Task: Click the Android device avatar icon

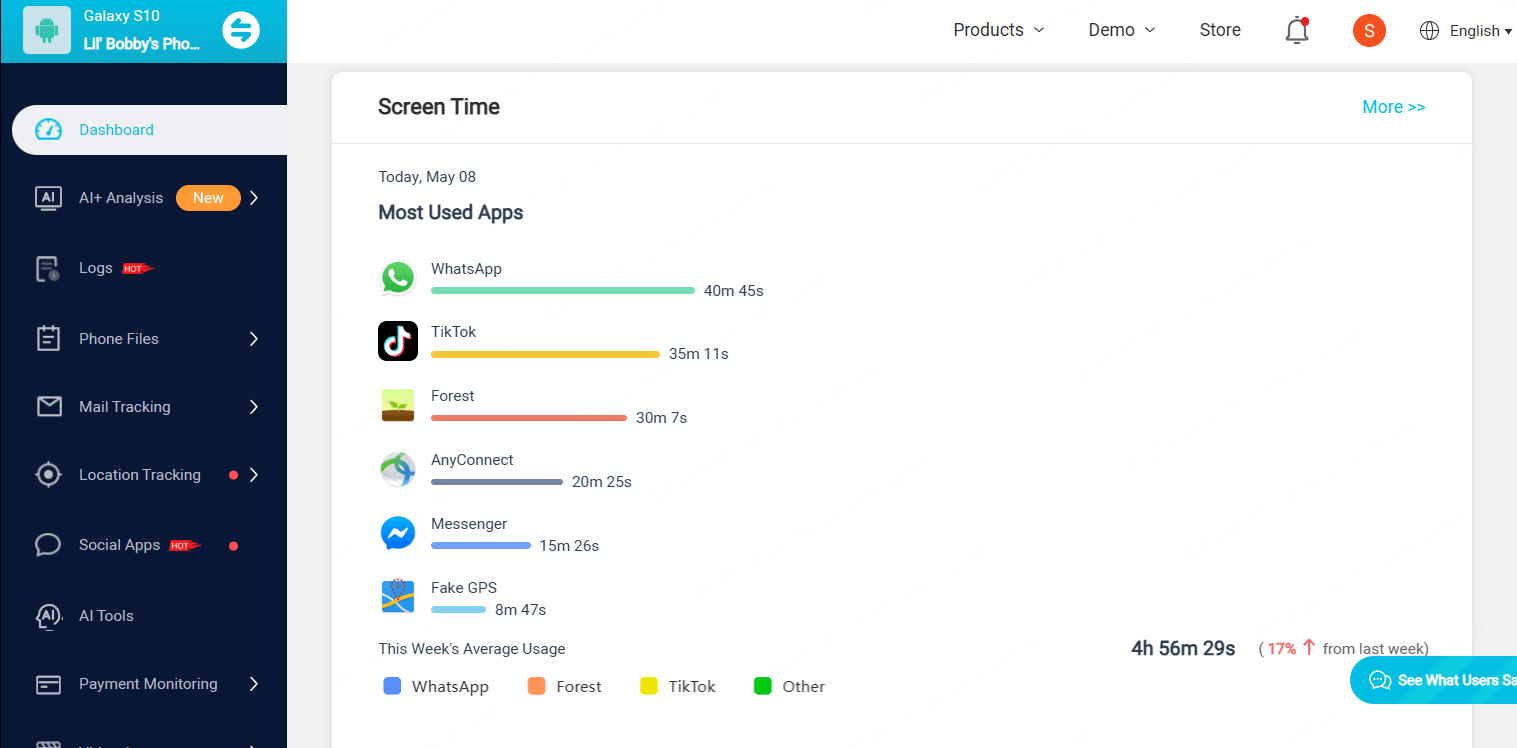Action: [x=46, y=30]
